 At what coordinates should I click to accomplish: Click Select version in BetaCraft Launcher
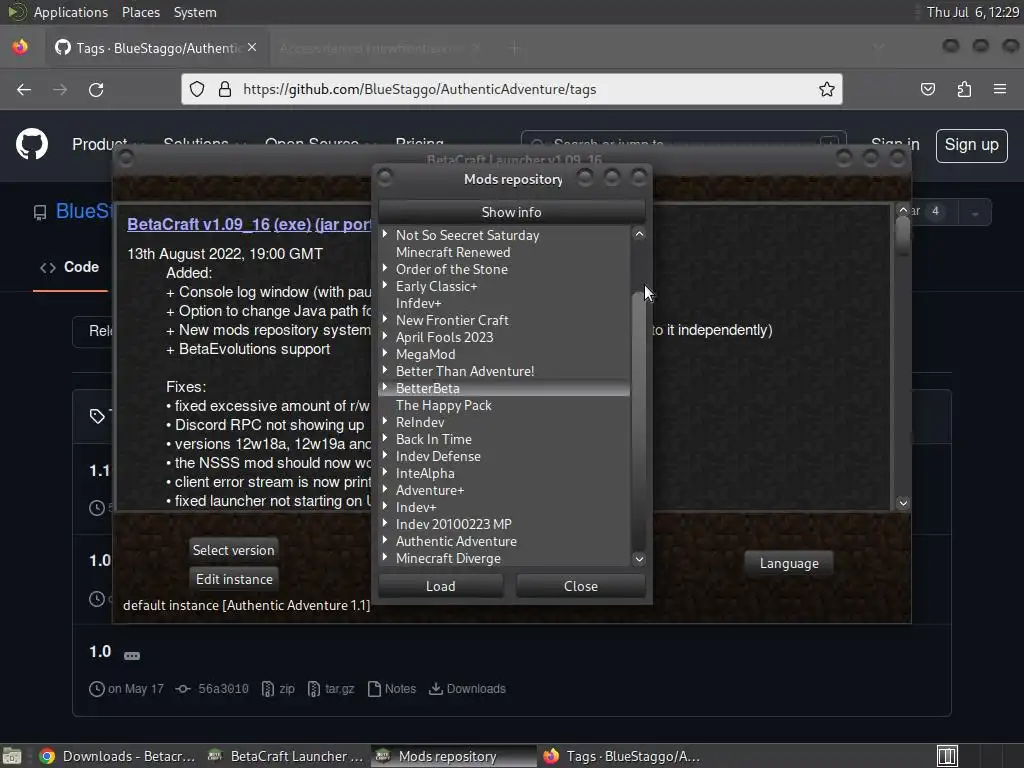pyautogui.click(x=234, y=550)
